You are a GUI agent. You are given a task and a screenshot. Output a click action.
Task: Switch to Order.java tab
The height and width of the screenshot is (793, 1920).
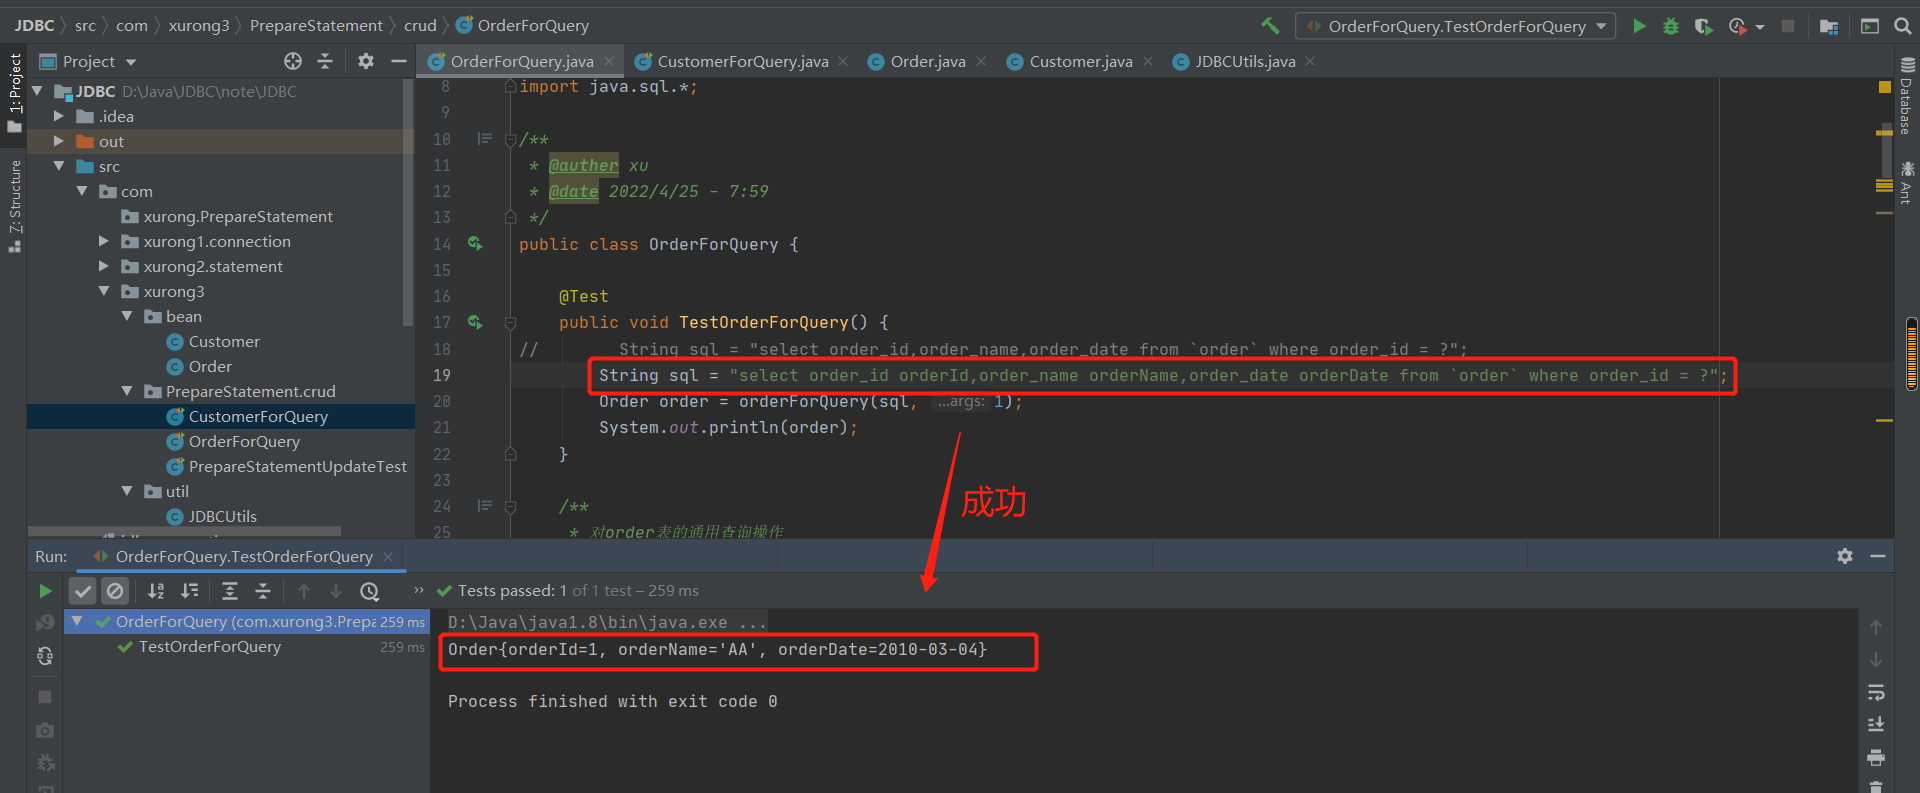pos(927,61)
